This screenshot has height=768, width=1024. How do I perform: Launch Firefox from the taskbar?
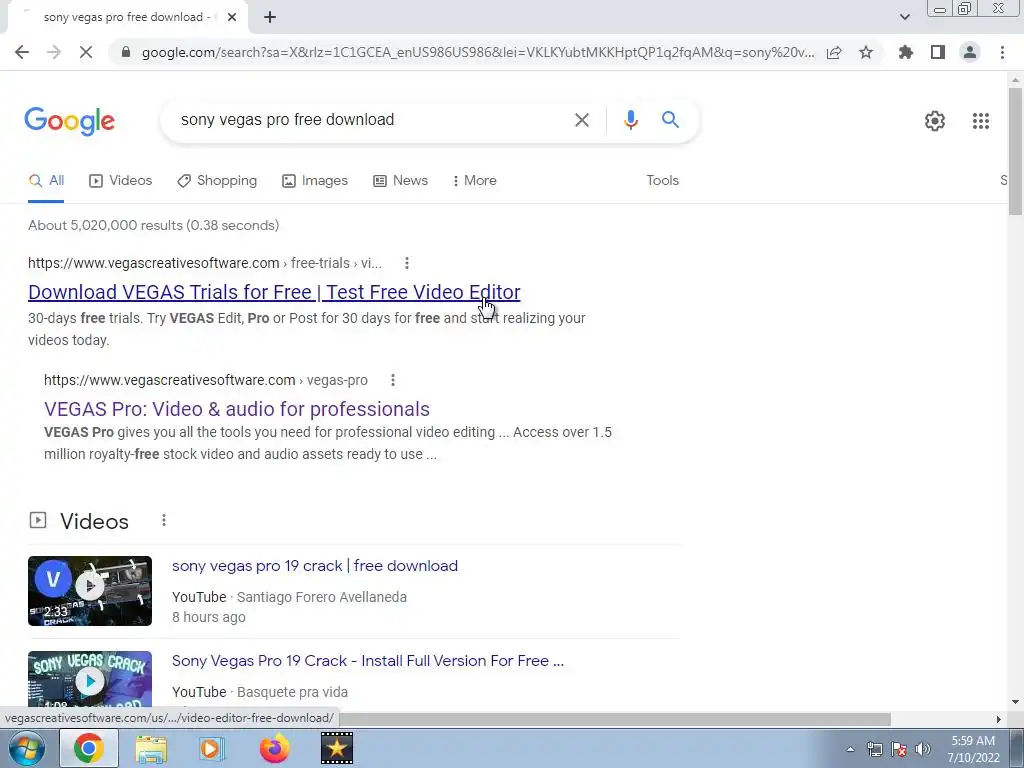point(274,749)
